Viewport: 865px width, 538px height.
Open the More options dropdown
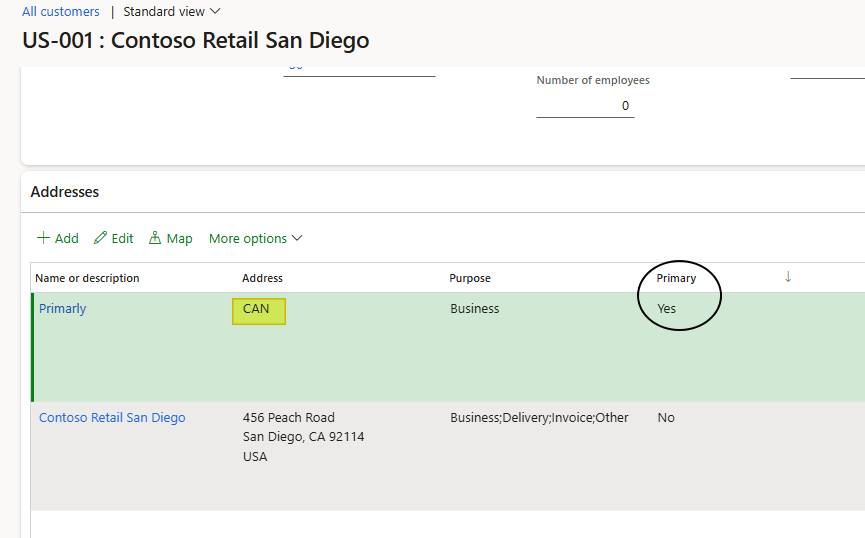[255, 238]
